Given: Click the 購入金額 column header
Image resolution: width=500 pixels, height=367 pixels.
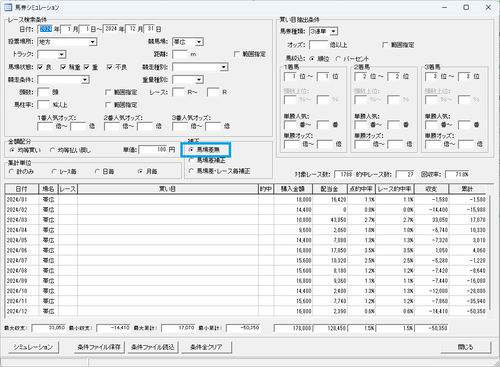Looking at the screenshot, I should click(293, 189).
